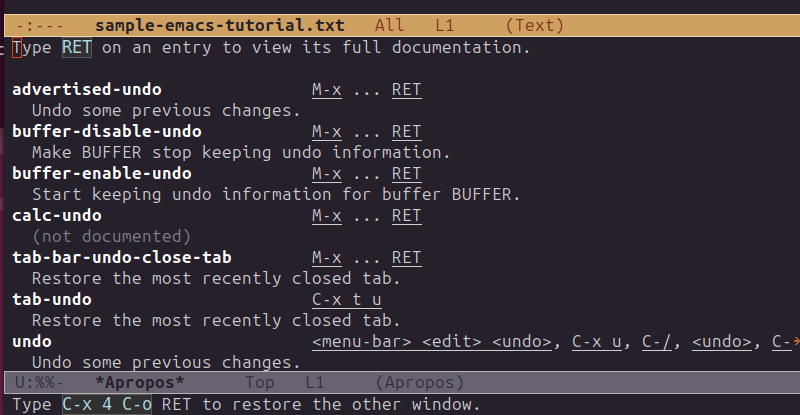Click M-x binding beside advertised-undo

coord(327,90)
